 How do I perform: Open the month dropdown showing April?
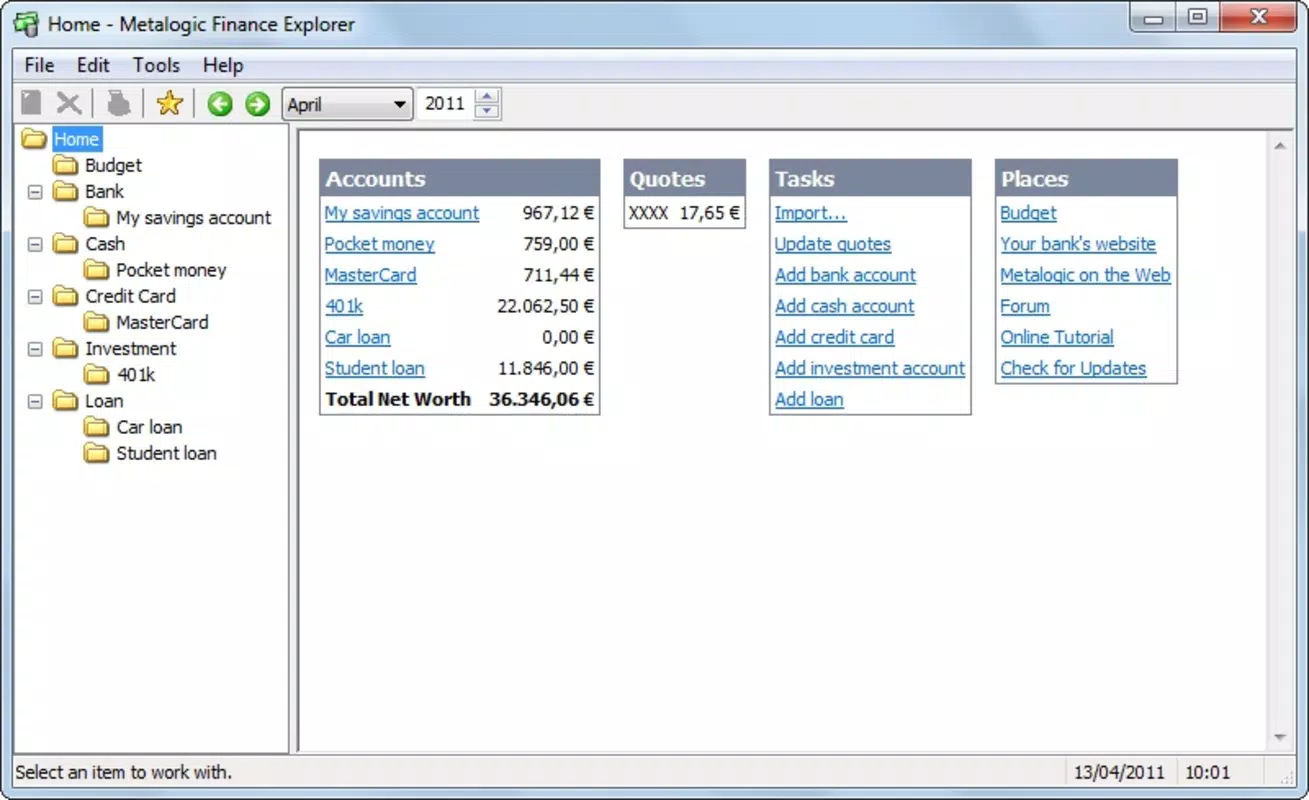pyautogui.click(x=348, y=104)
